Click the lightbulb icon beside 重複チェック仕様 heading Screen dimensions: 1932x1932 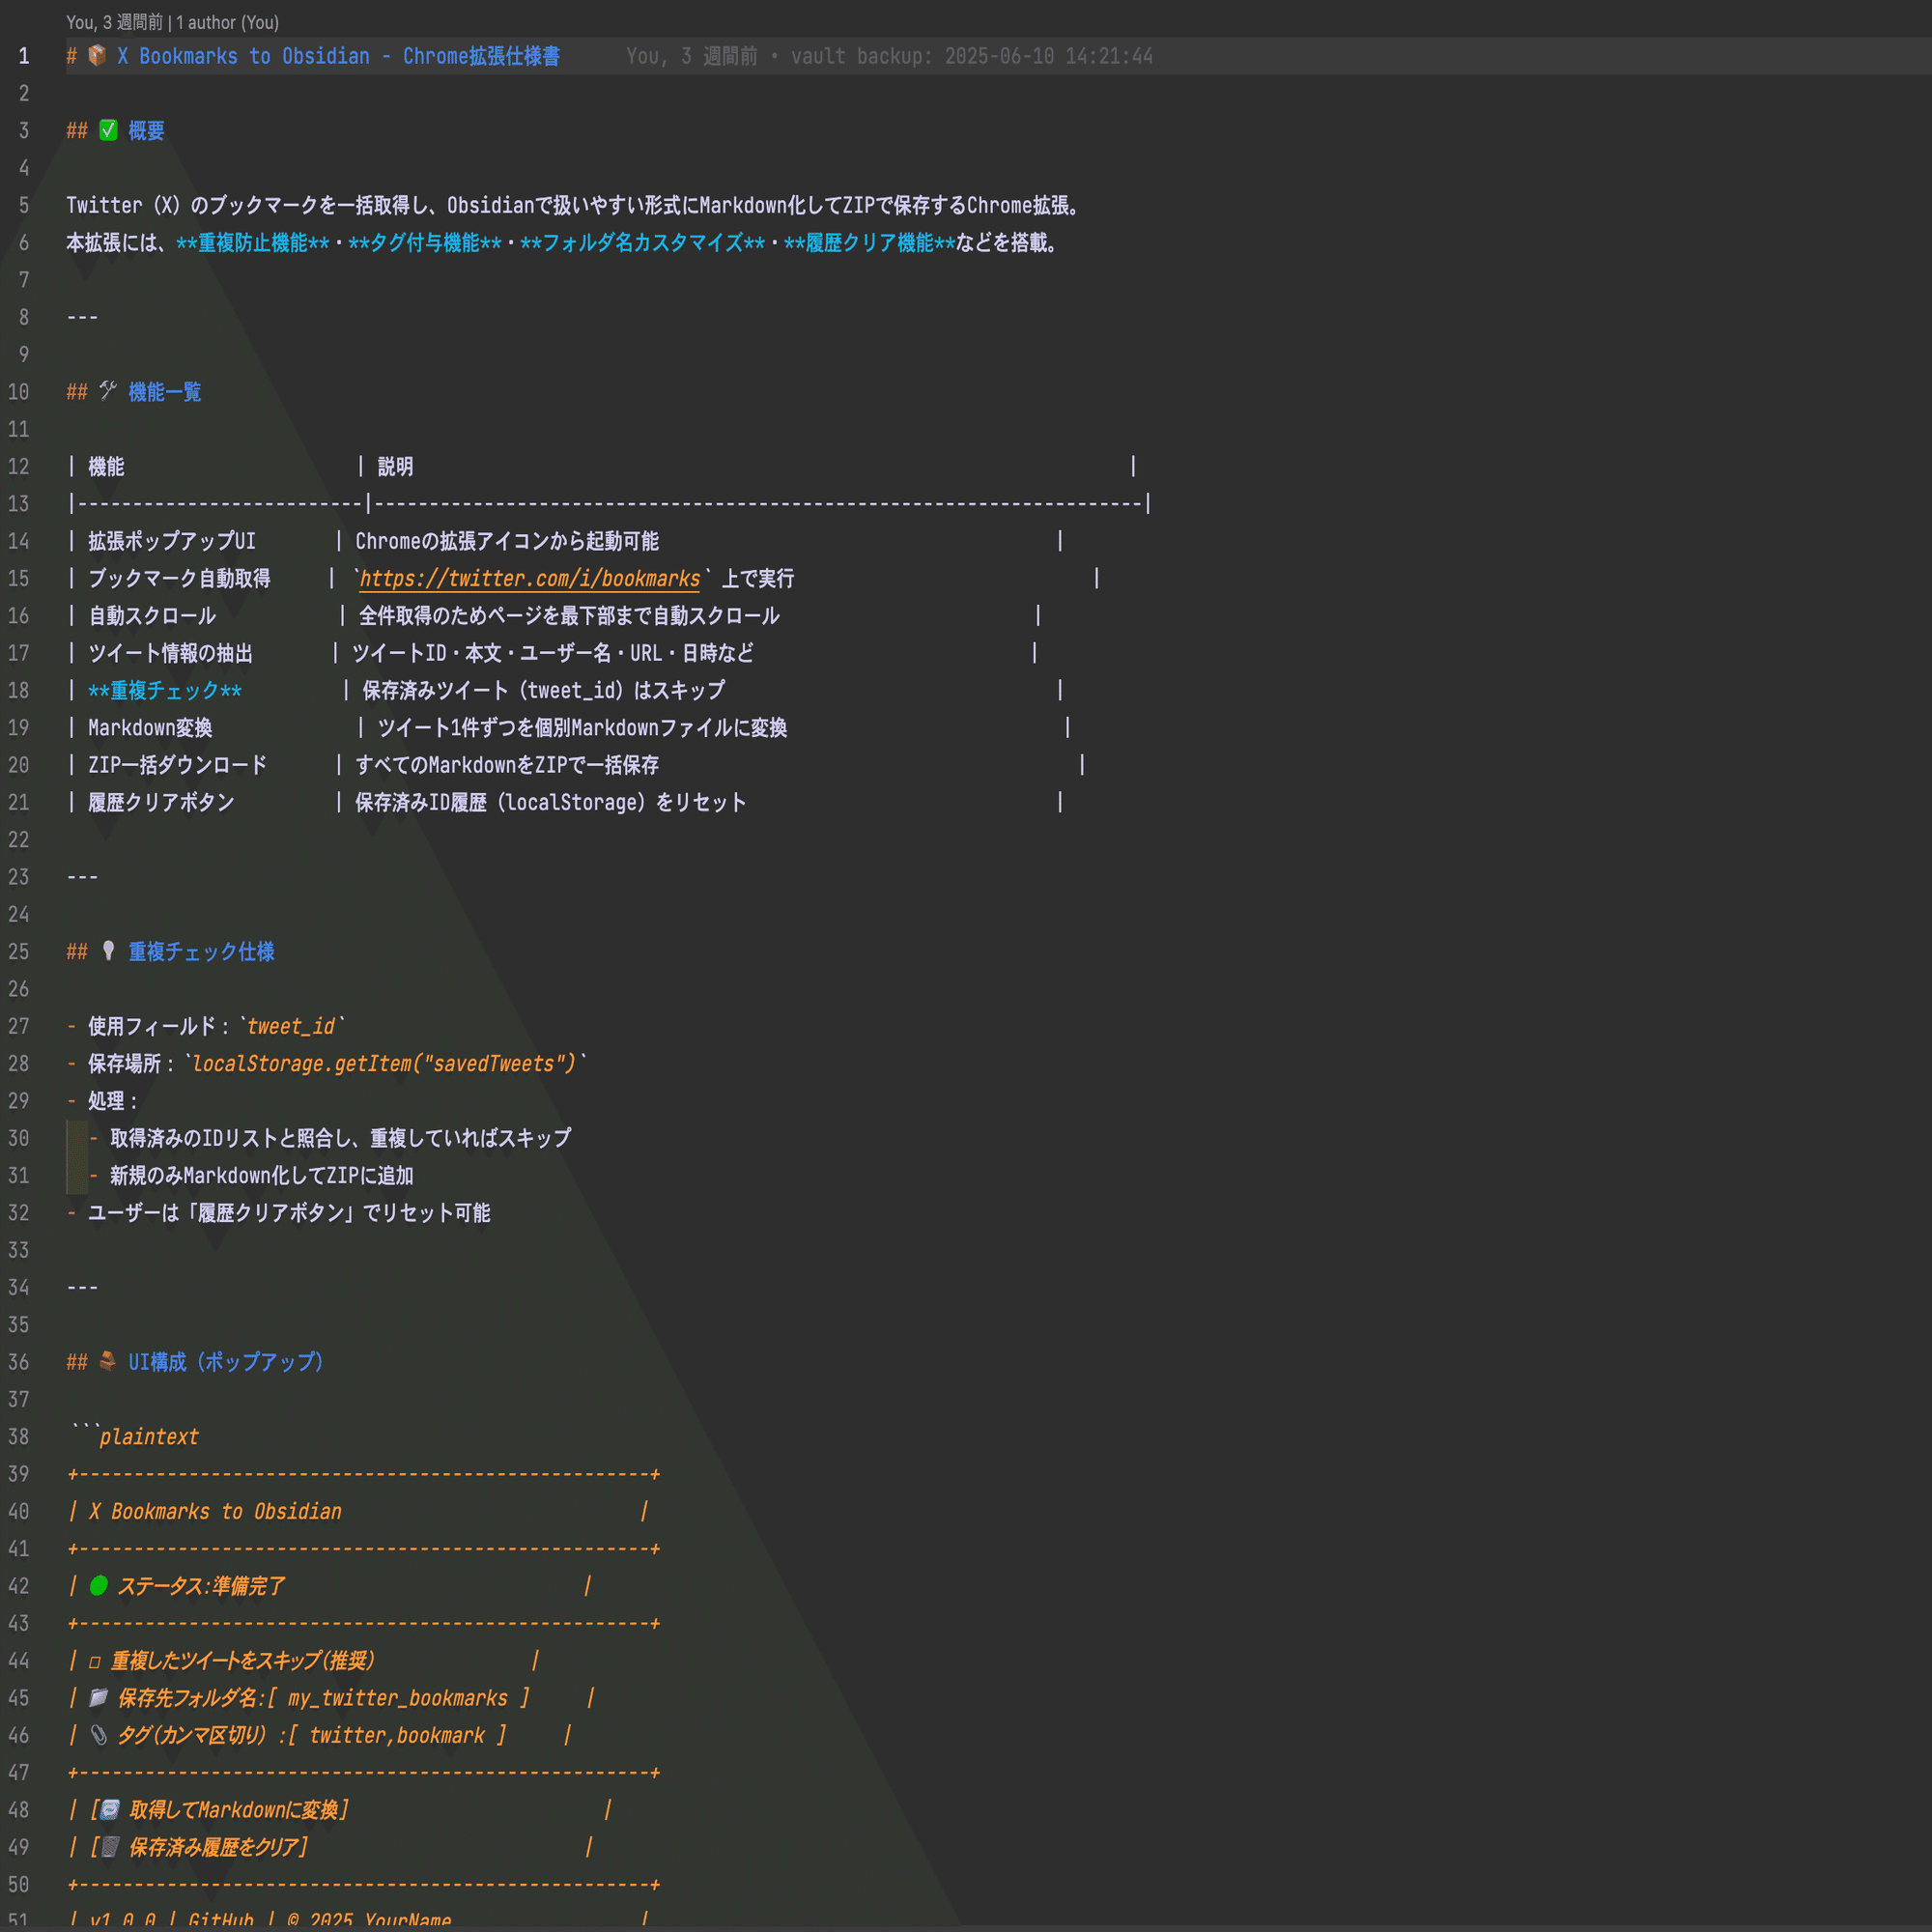click(x=109, y=951)
